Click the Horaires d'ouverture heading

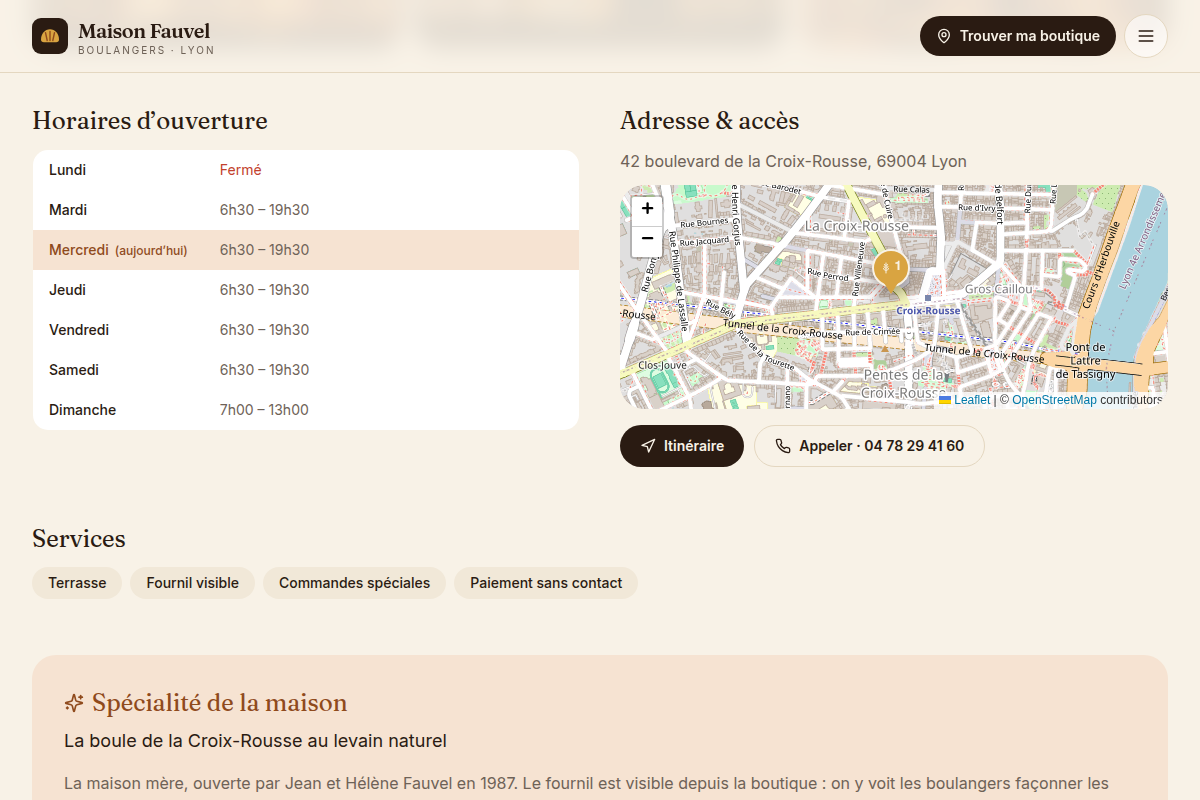click(150, 121)
